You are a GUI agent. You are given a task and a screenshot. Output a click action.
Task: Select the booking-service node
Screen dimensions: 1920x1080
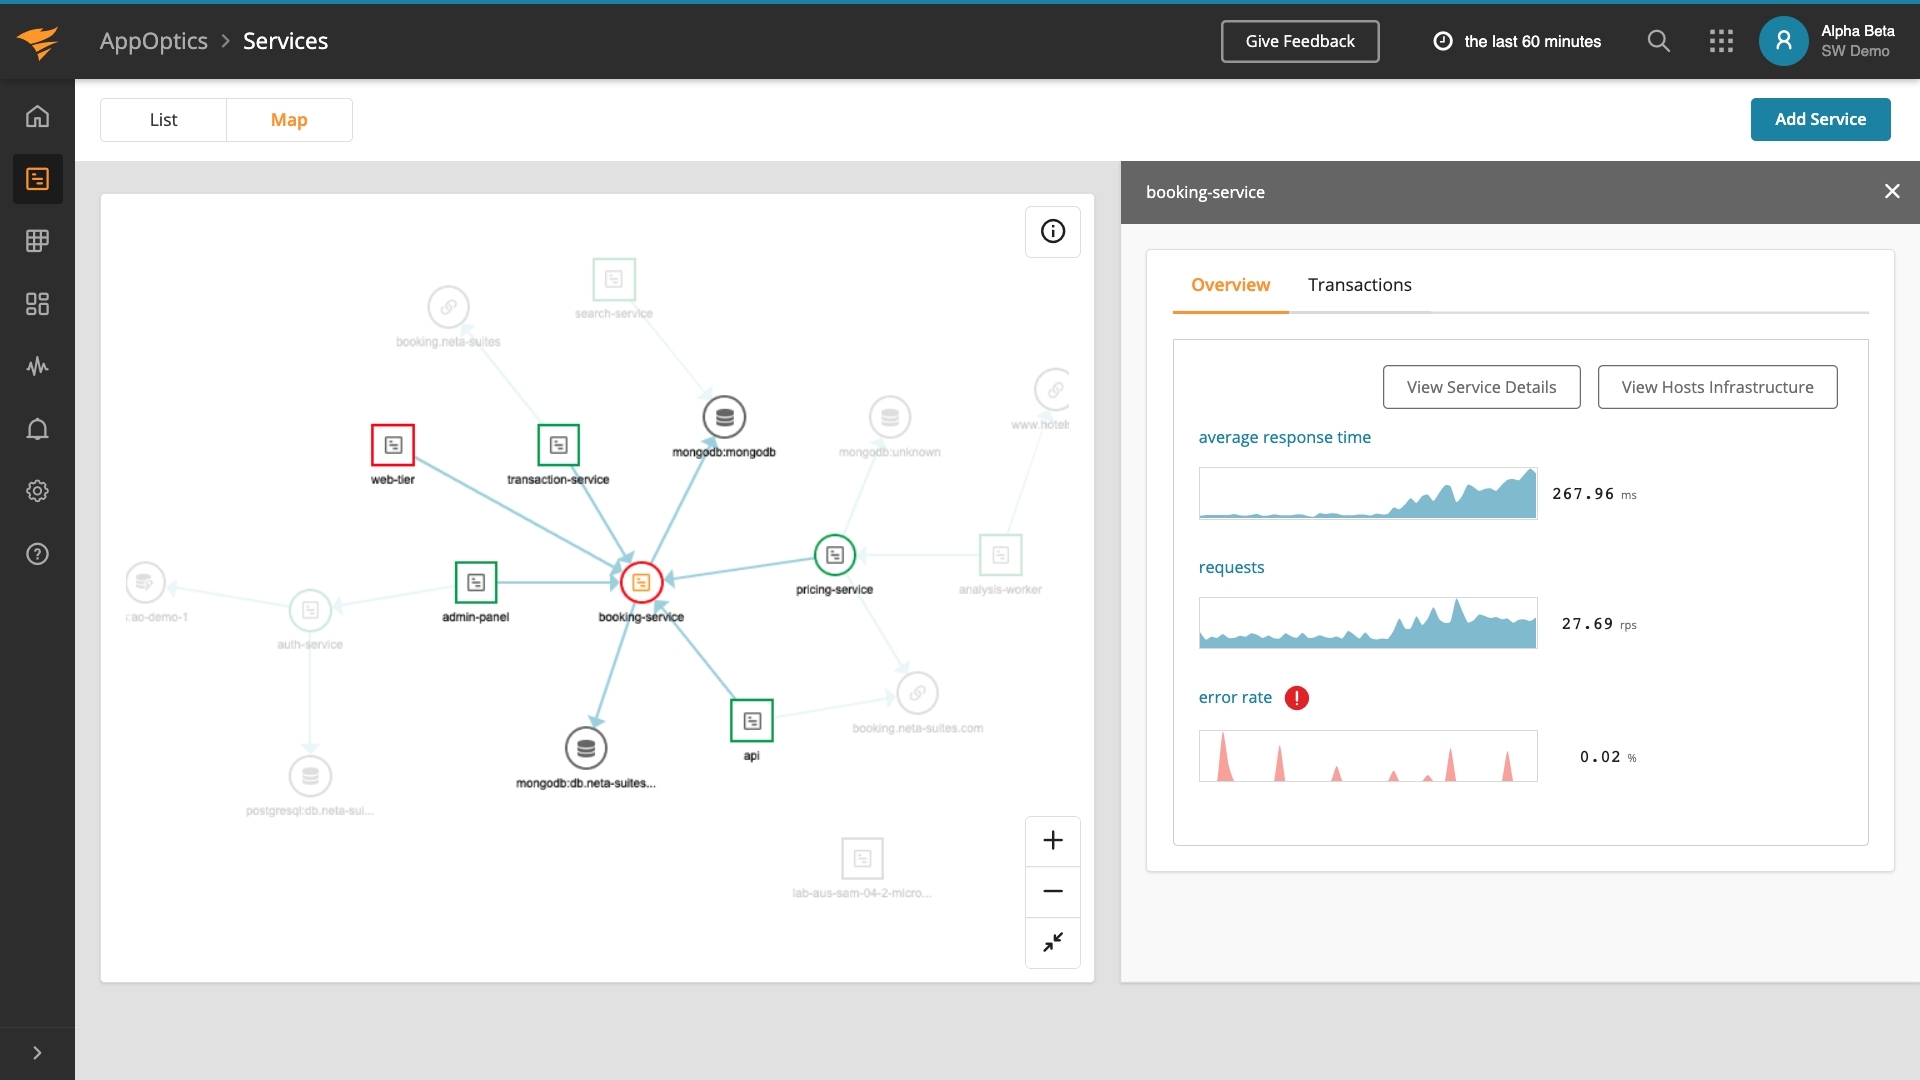tap(641, 582)
